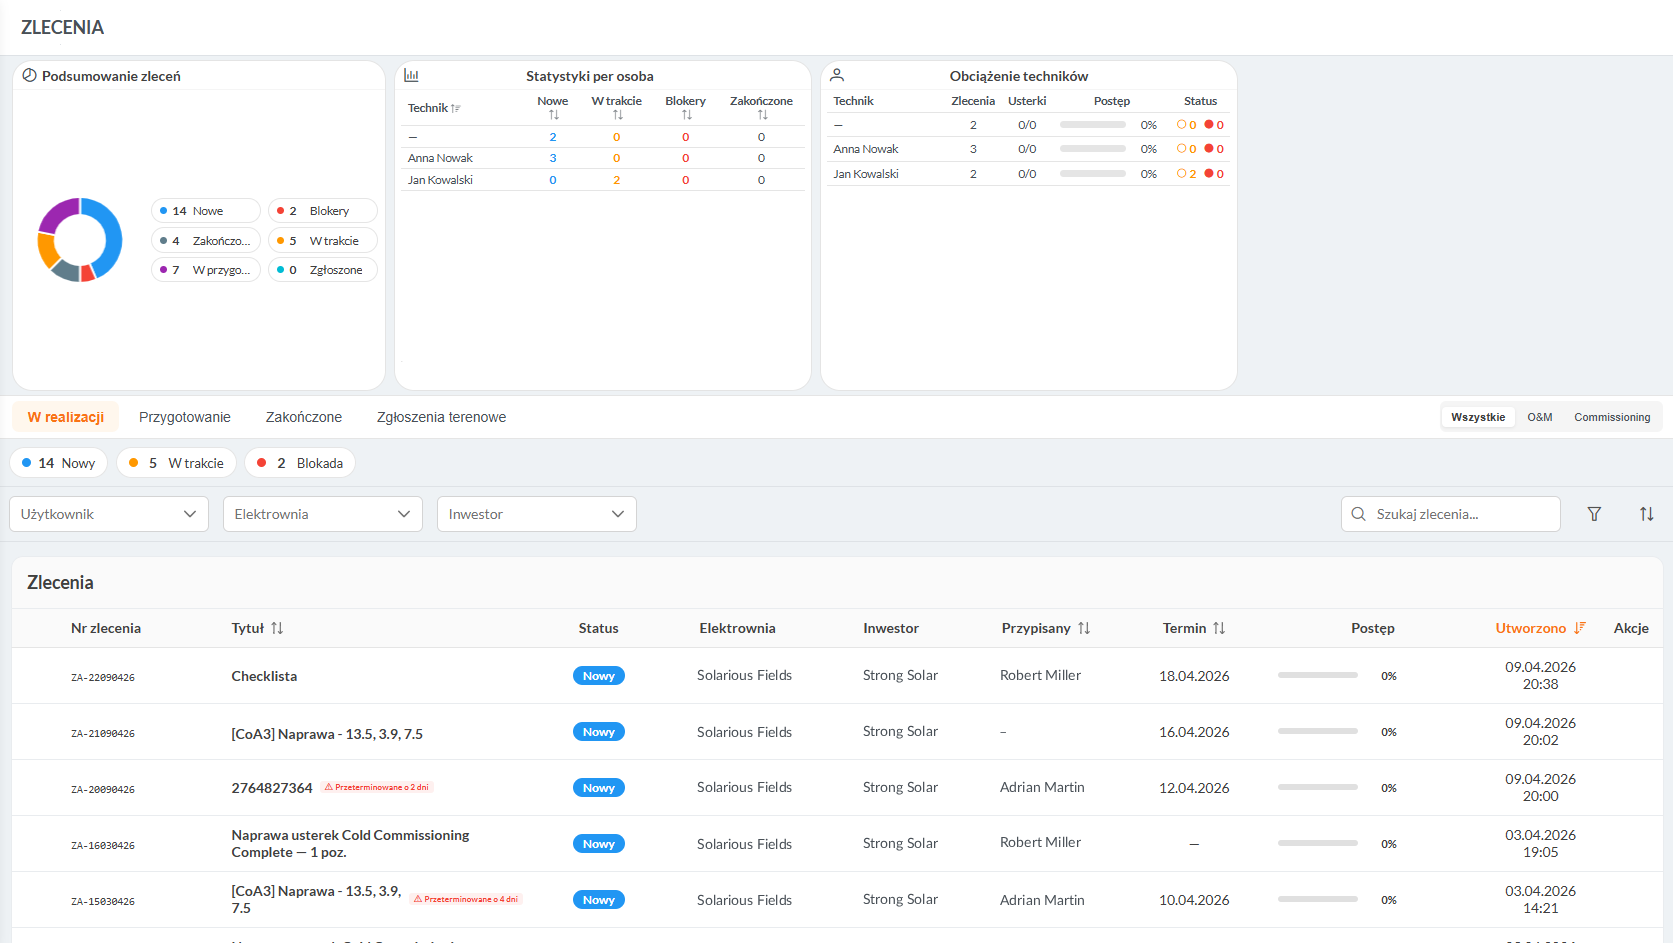Viewport: 1673px width, 943px height.
Task: Open the Zgłoszenia terenowe tab
Action: tap(441, 417)
